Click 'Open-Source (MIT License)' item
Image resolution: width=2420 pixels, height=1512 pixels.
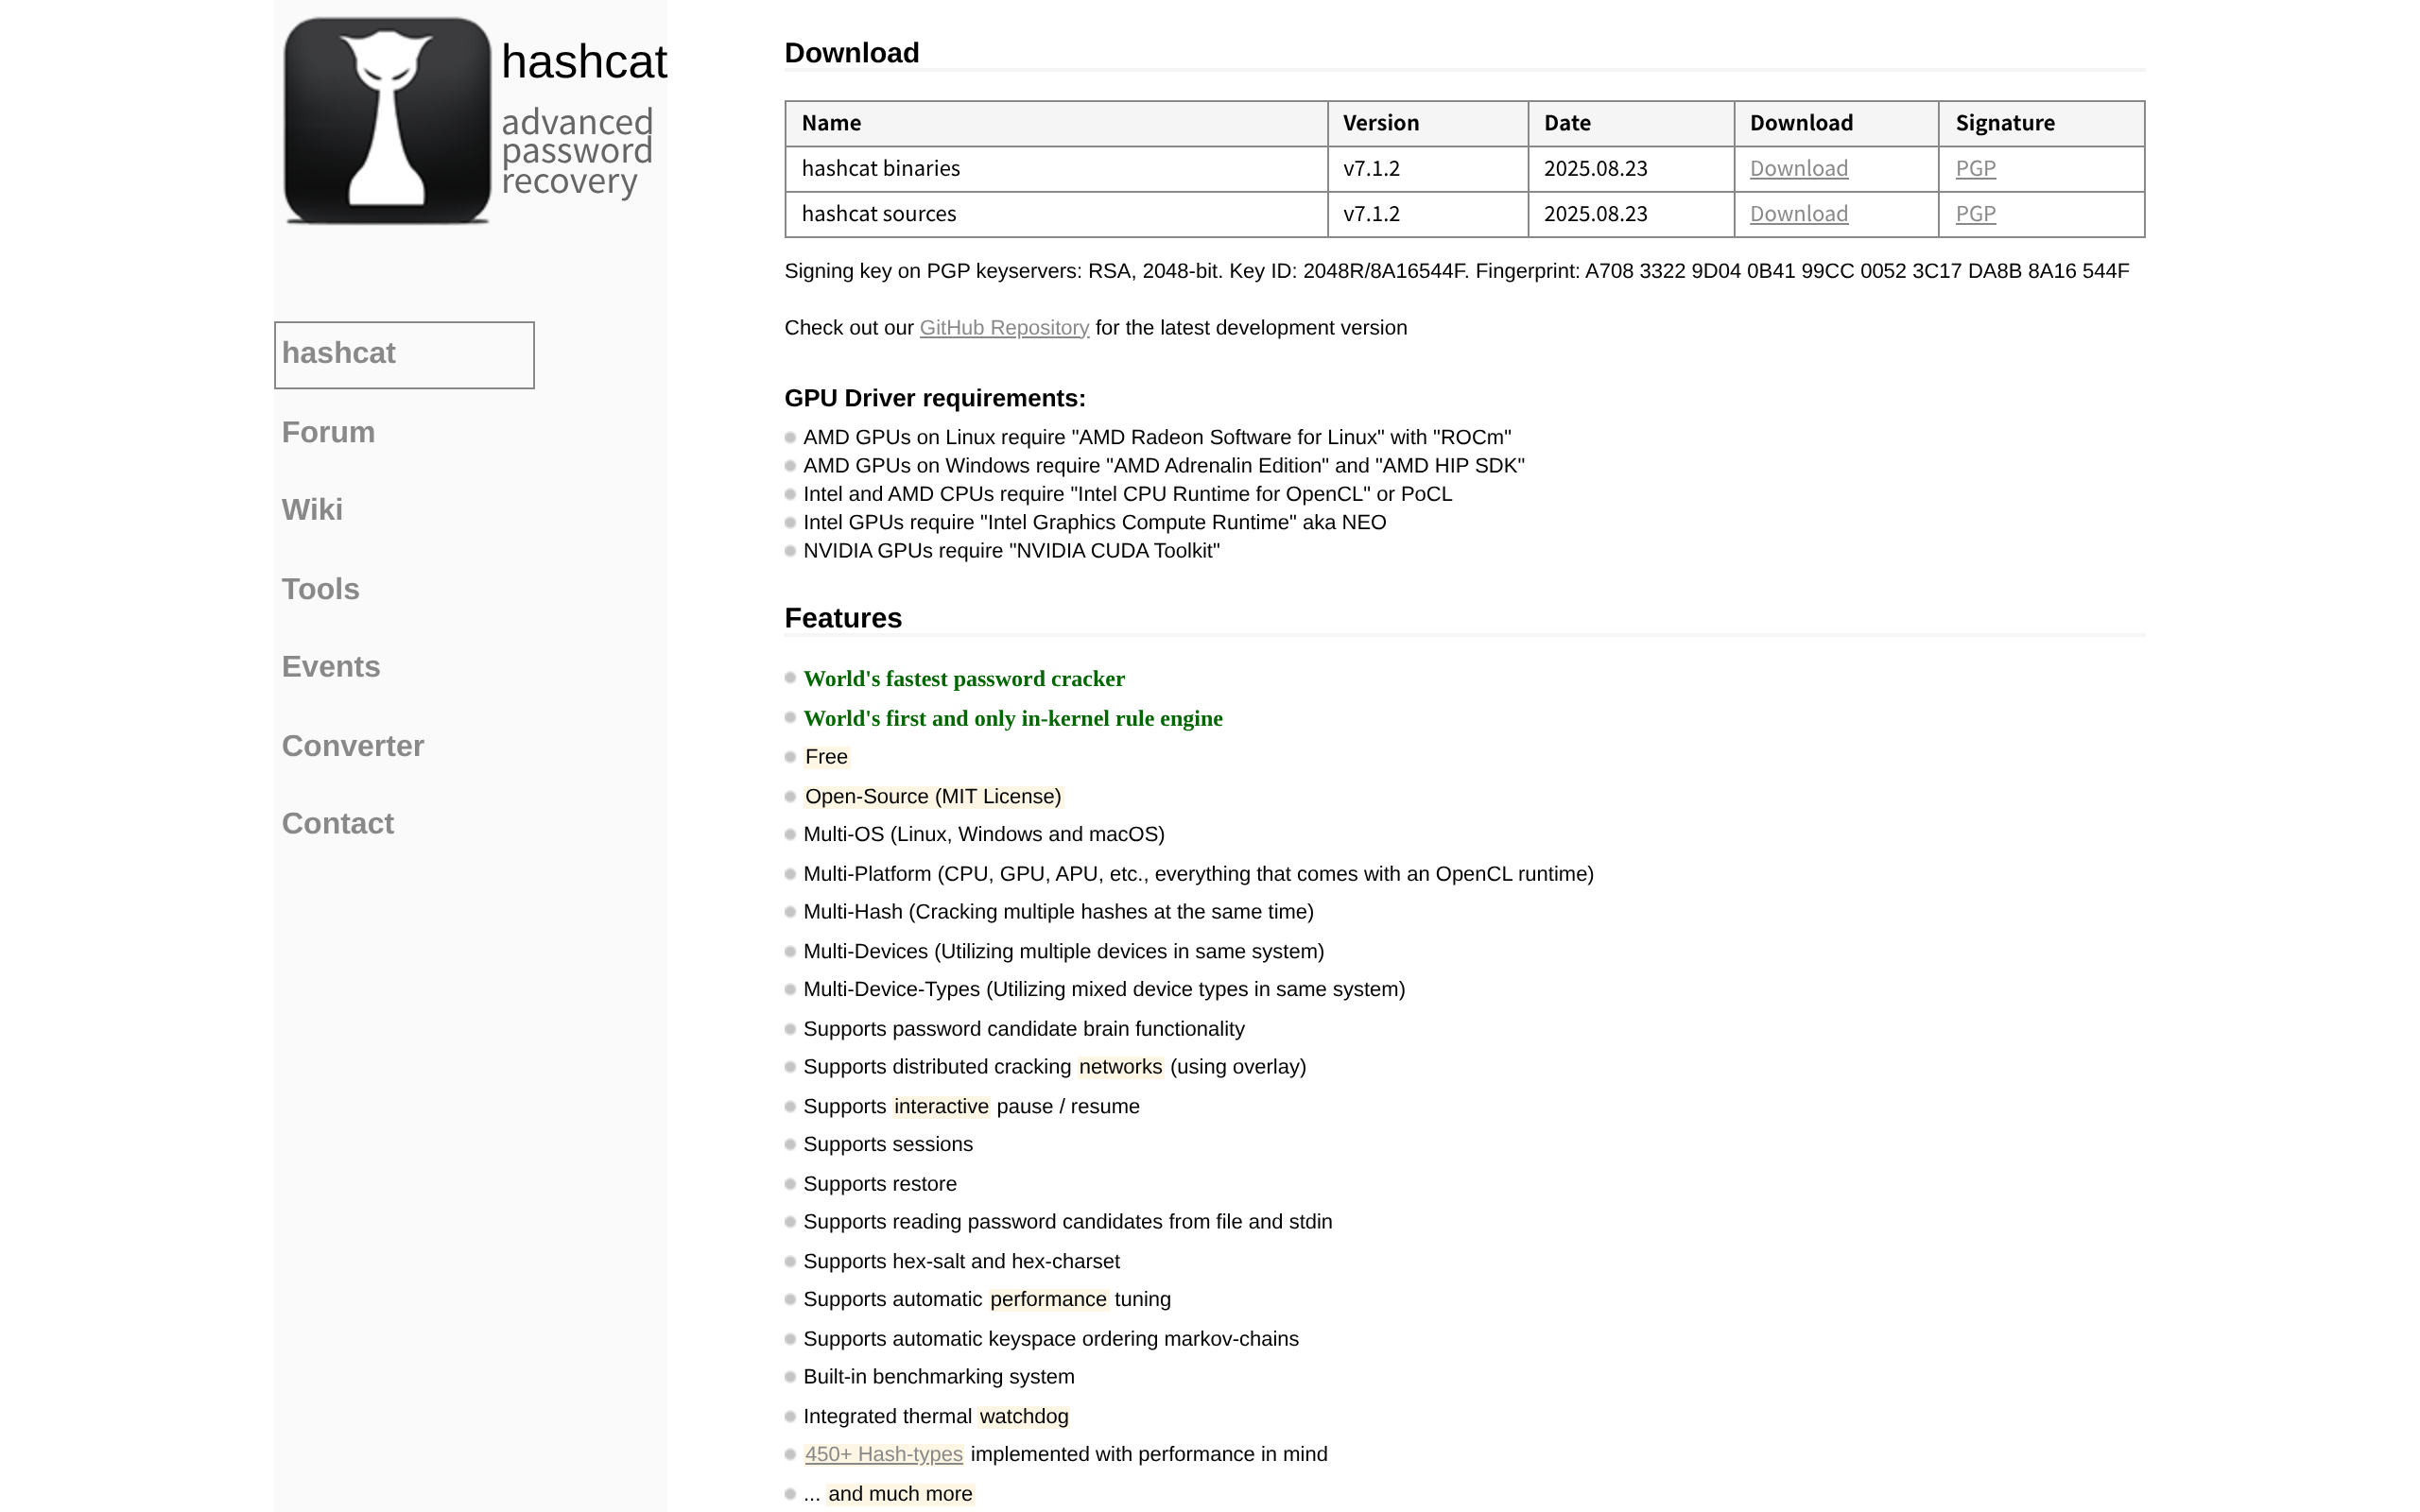click(933, 797)
